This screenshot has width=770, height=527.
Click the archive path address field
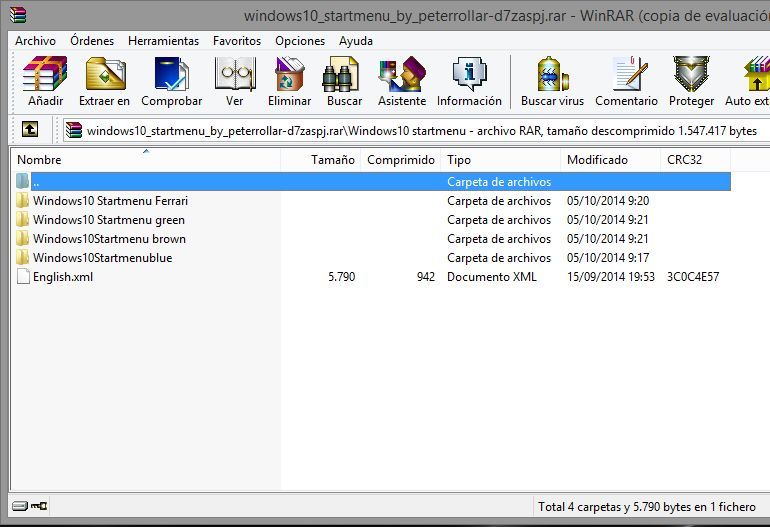coord(416,131)
